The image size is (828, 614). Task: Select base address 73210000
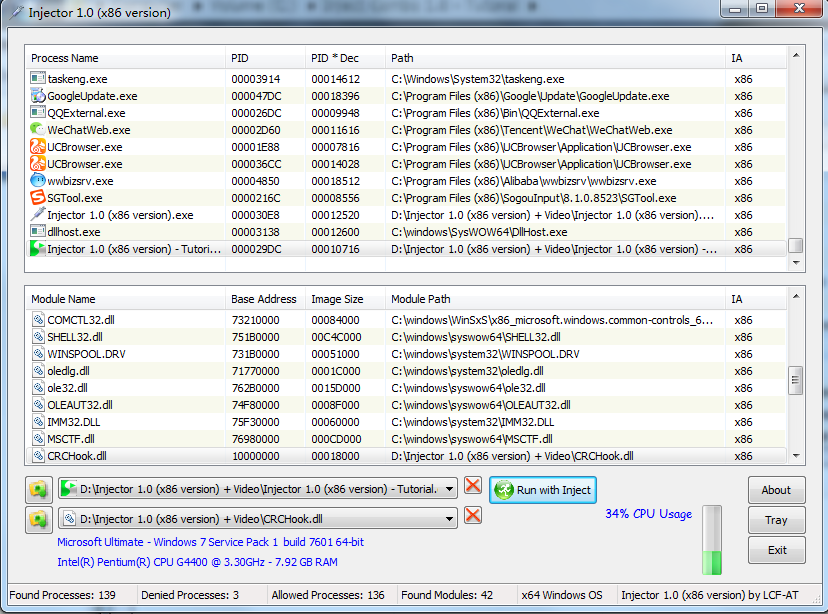(x=256, y=320)
